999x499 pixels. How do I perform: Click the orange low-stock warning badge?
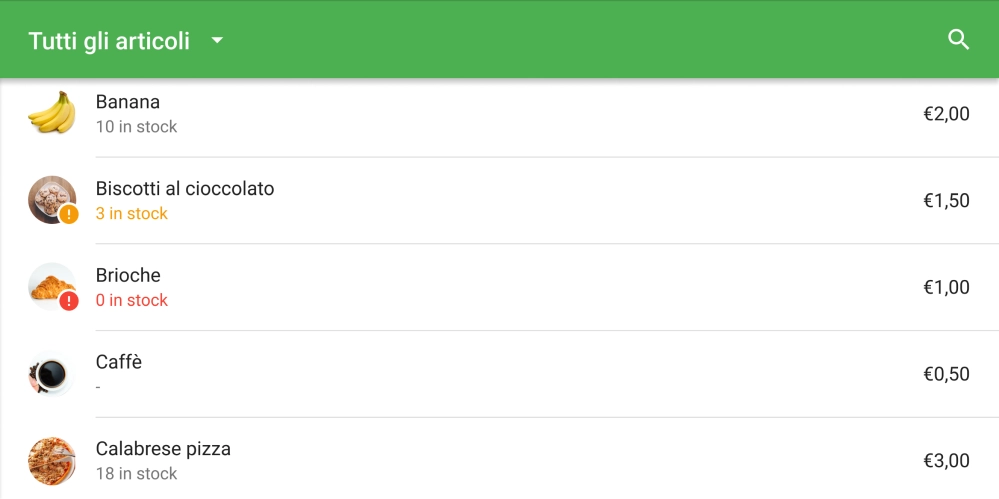[x=69, y=214]
